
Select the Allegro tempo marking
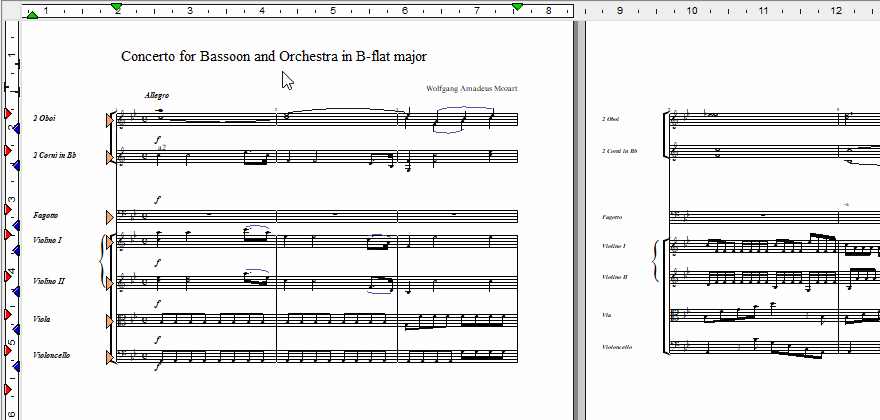(156, 95)
